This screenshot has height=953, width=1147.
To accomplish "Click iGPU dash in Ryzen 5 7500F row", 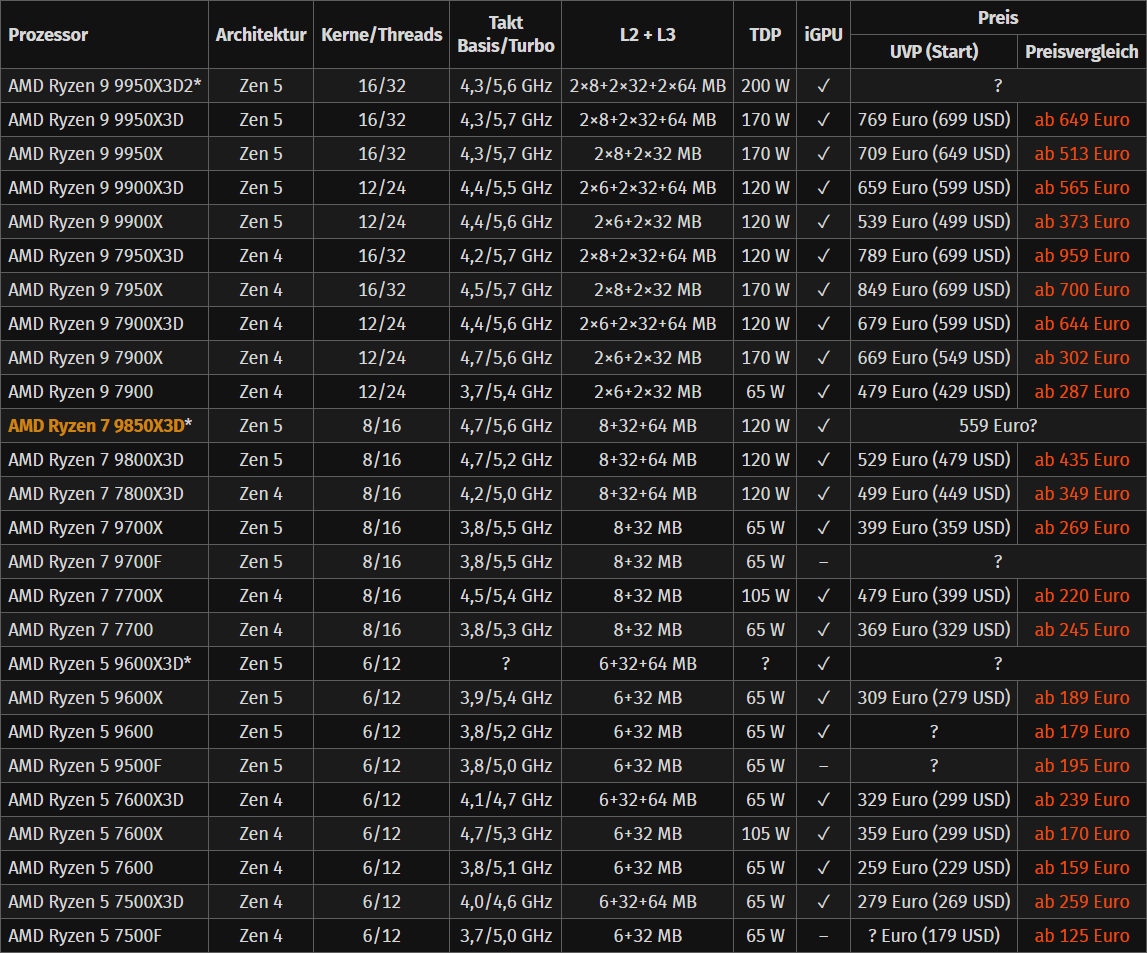I will click(x=823, y=936).
